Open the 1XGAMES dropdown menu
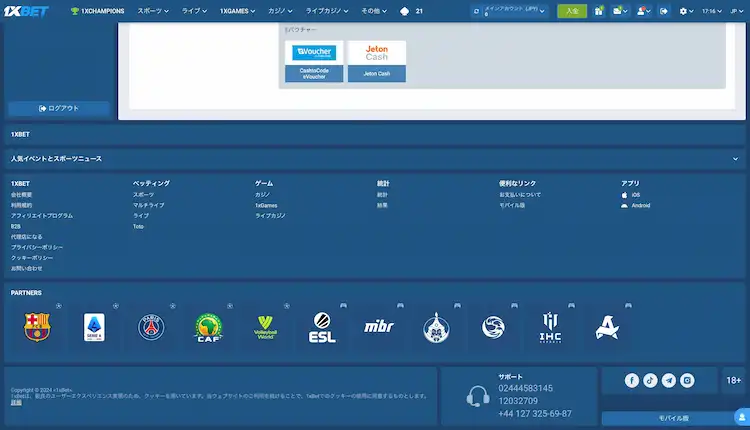The width and height of the screenshot is (750, 430). coord(237,11)
